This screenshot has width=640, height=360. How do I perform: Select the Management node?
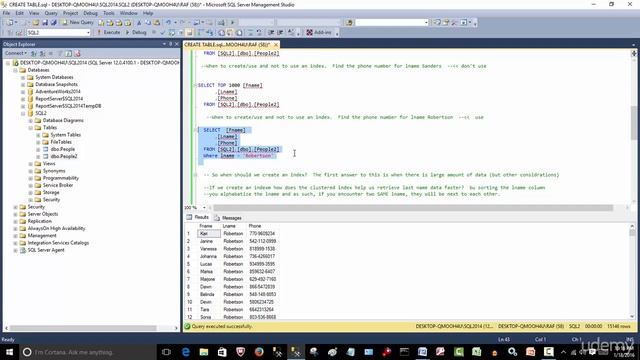point(42,236)
